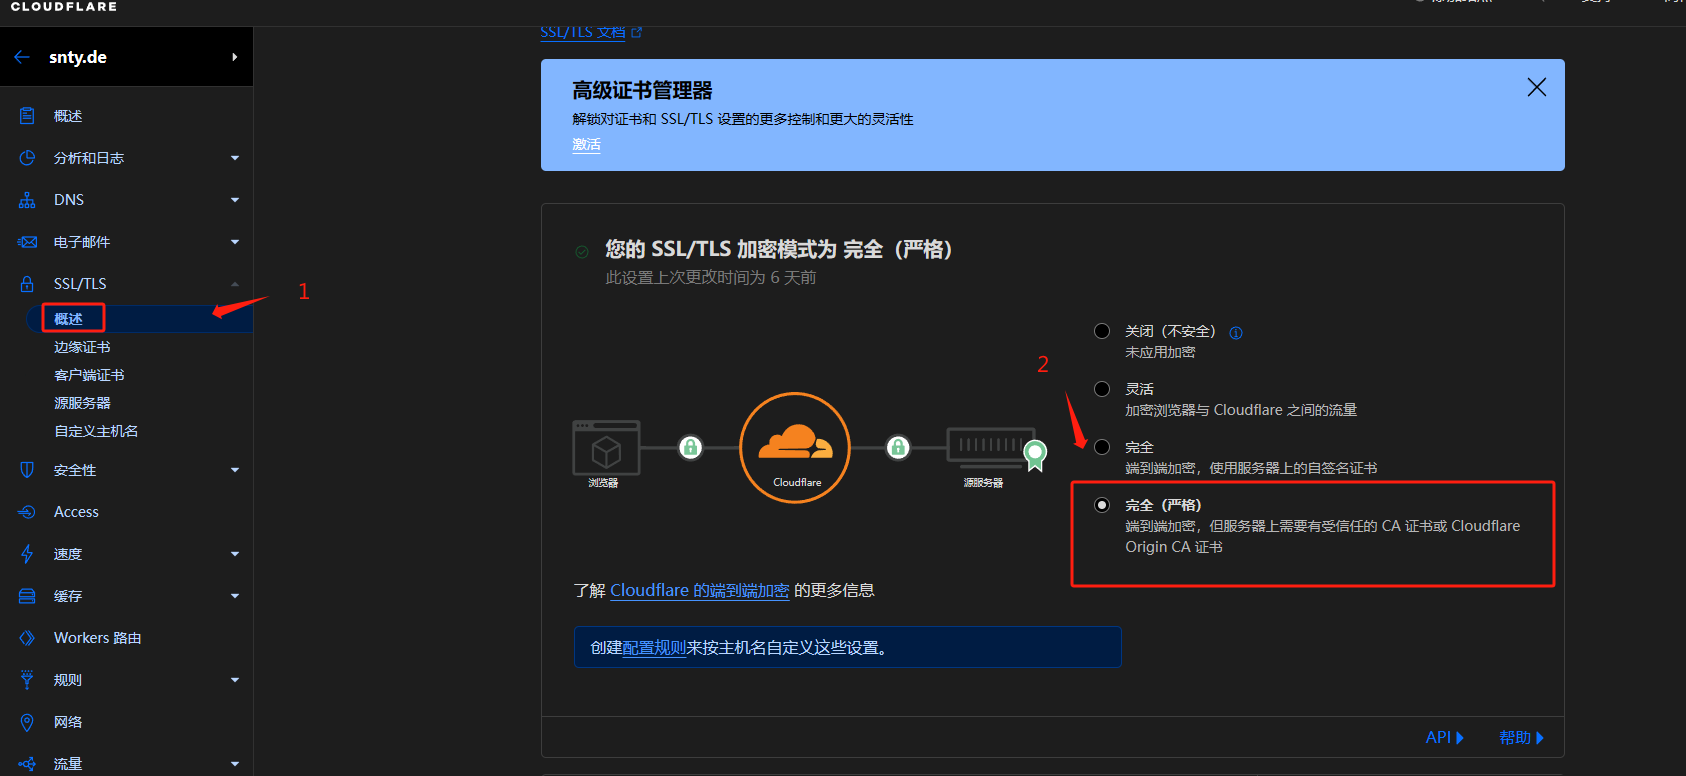
Task: Expand the DNS menu arrow
Action: pyautogui.click(x=235, y=200)
